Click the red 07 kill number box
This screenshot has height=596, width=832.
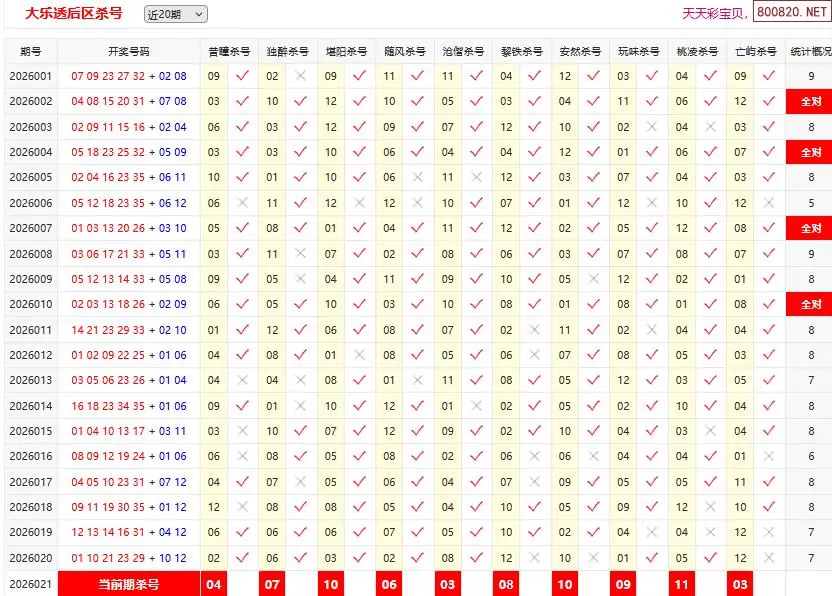[x=272, y=584]
